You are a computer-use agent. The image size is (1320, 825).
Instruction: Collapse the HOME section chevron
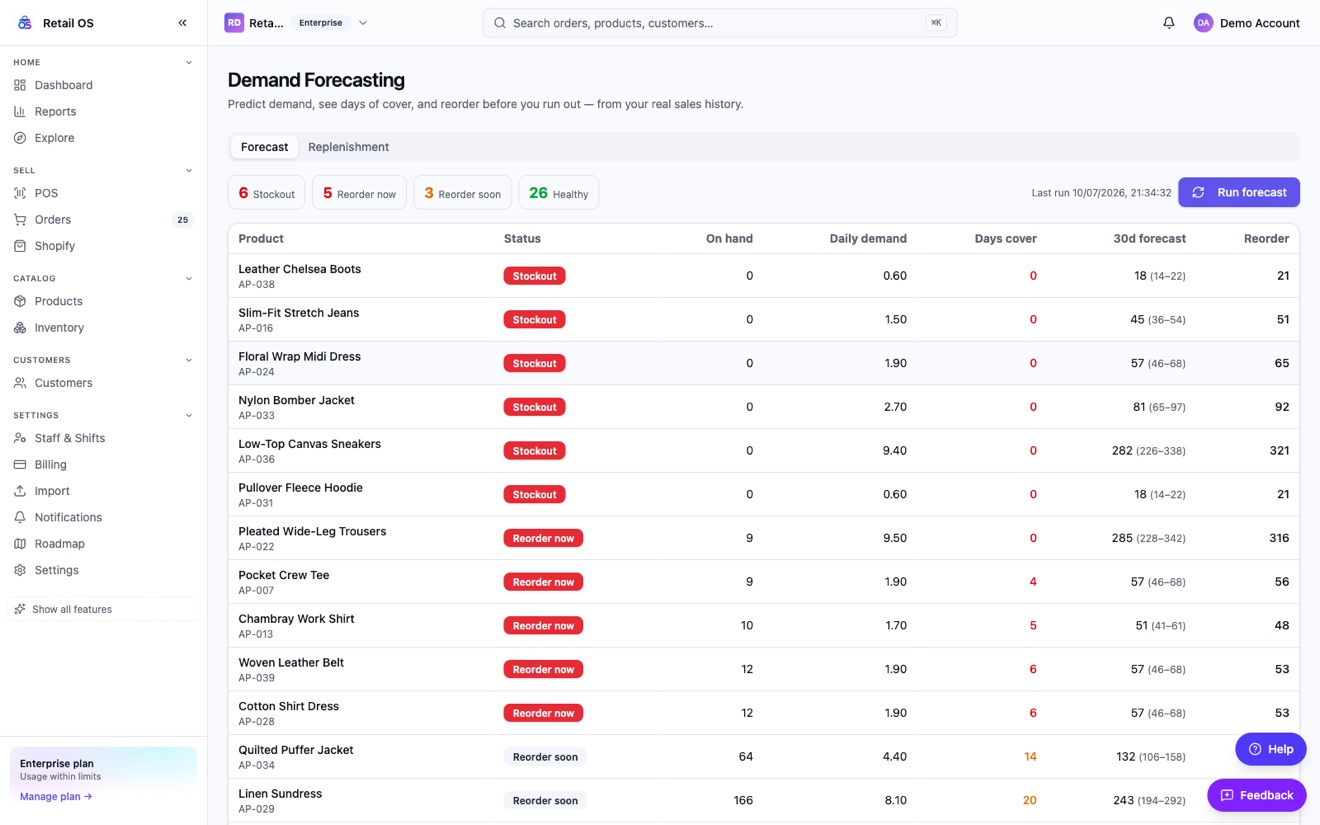pyautogui.click(x=189, y=62)
